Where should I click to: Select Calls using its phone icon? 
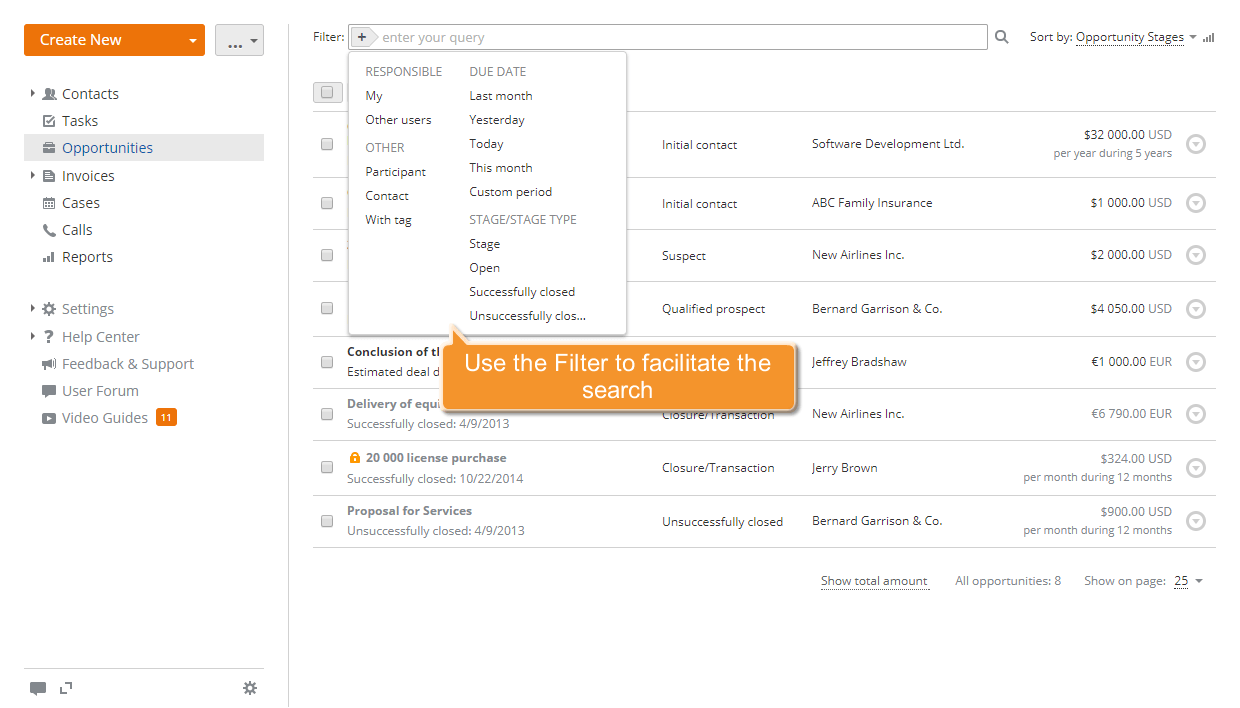point(49,229)
